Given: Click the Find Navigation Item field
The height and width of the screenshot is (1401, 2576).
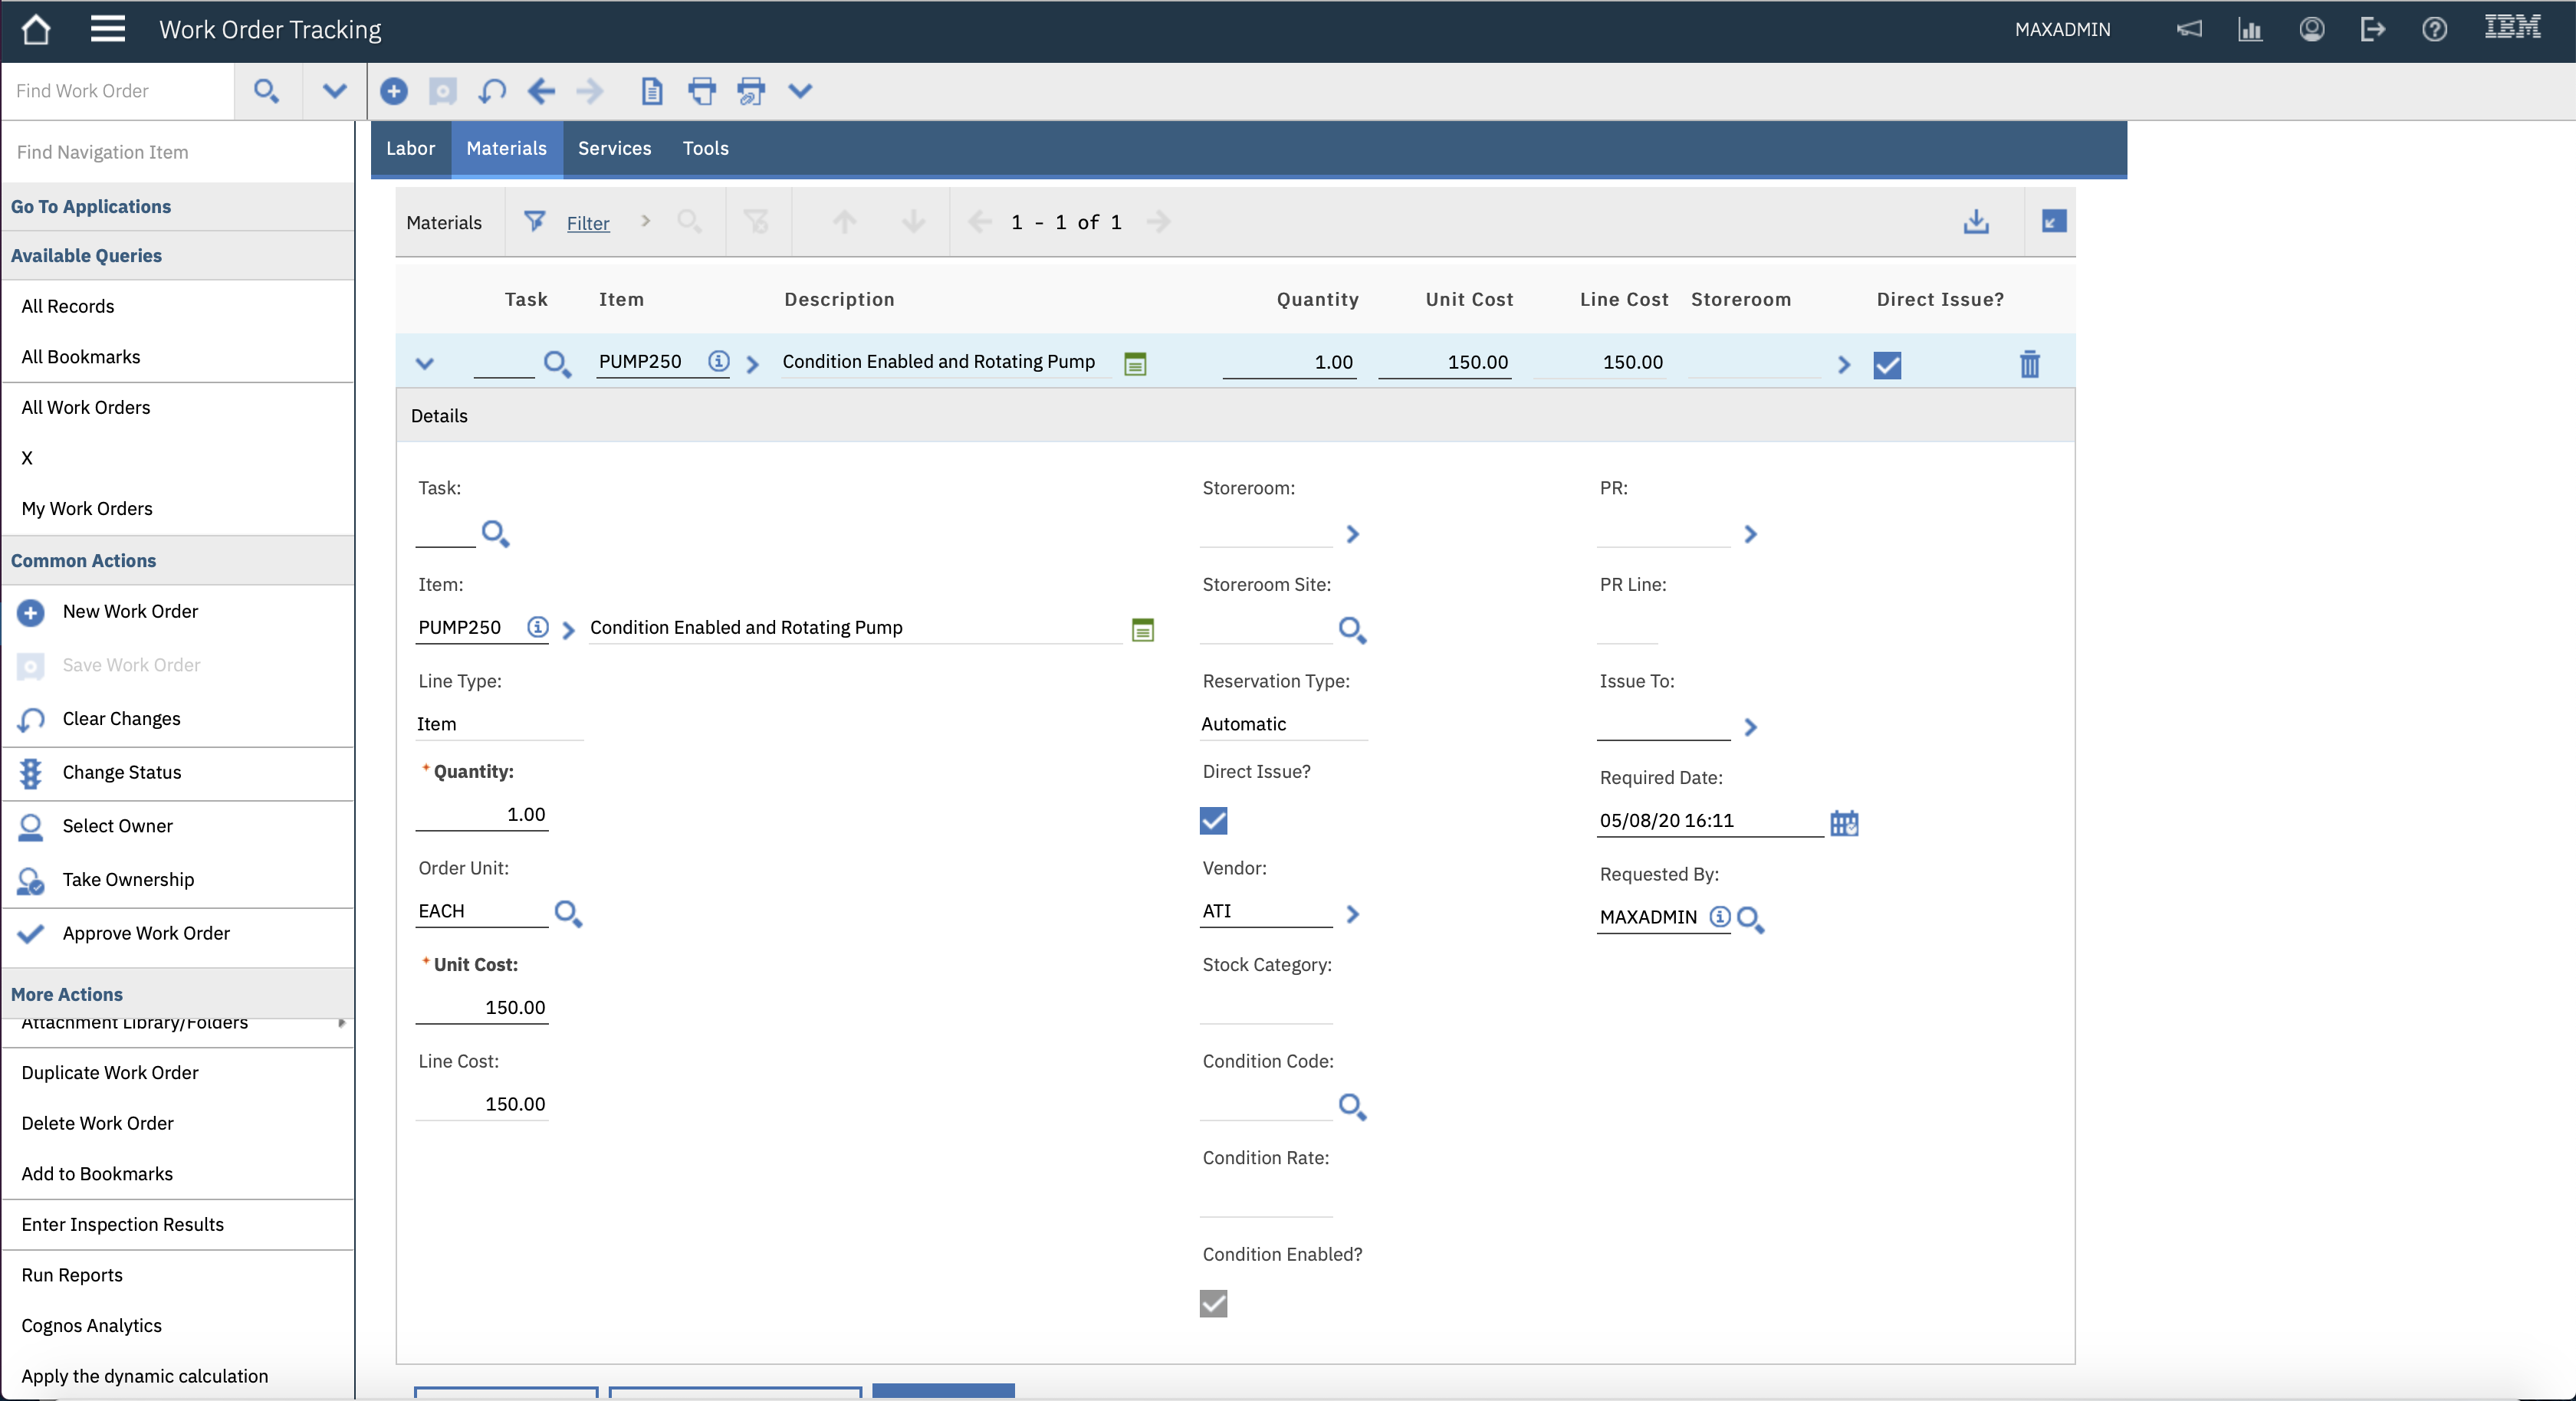Looking at the screenshot, I should click(x=178, y=152).
